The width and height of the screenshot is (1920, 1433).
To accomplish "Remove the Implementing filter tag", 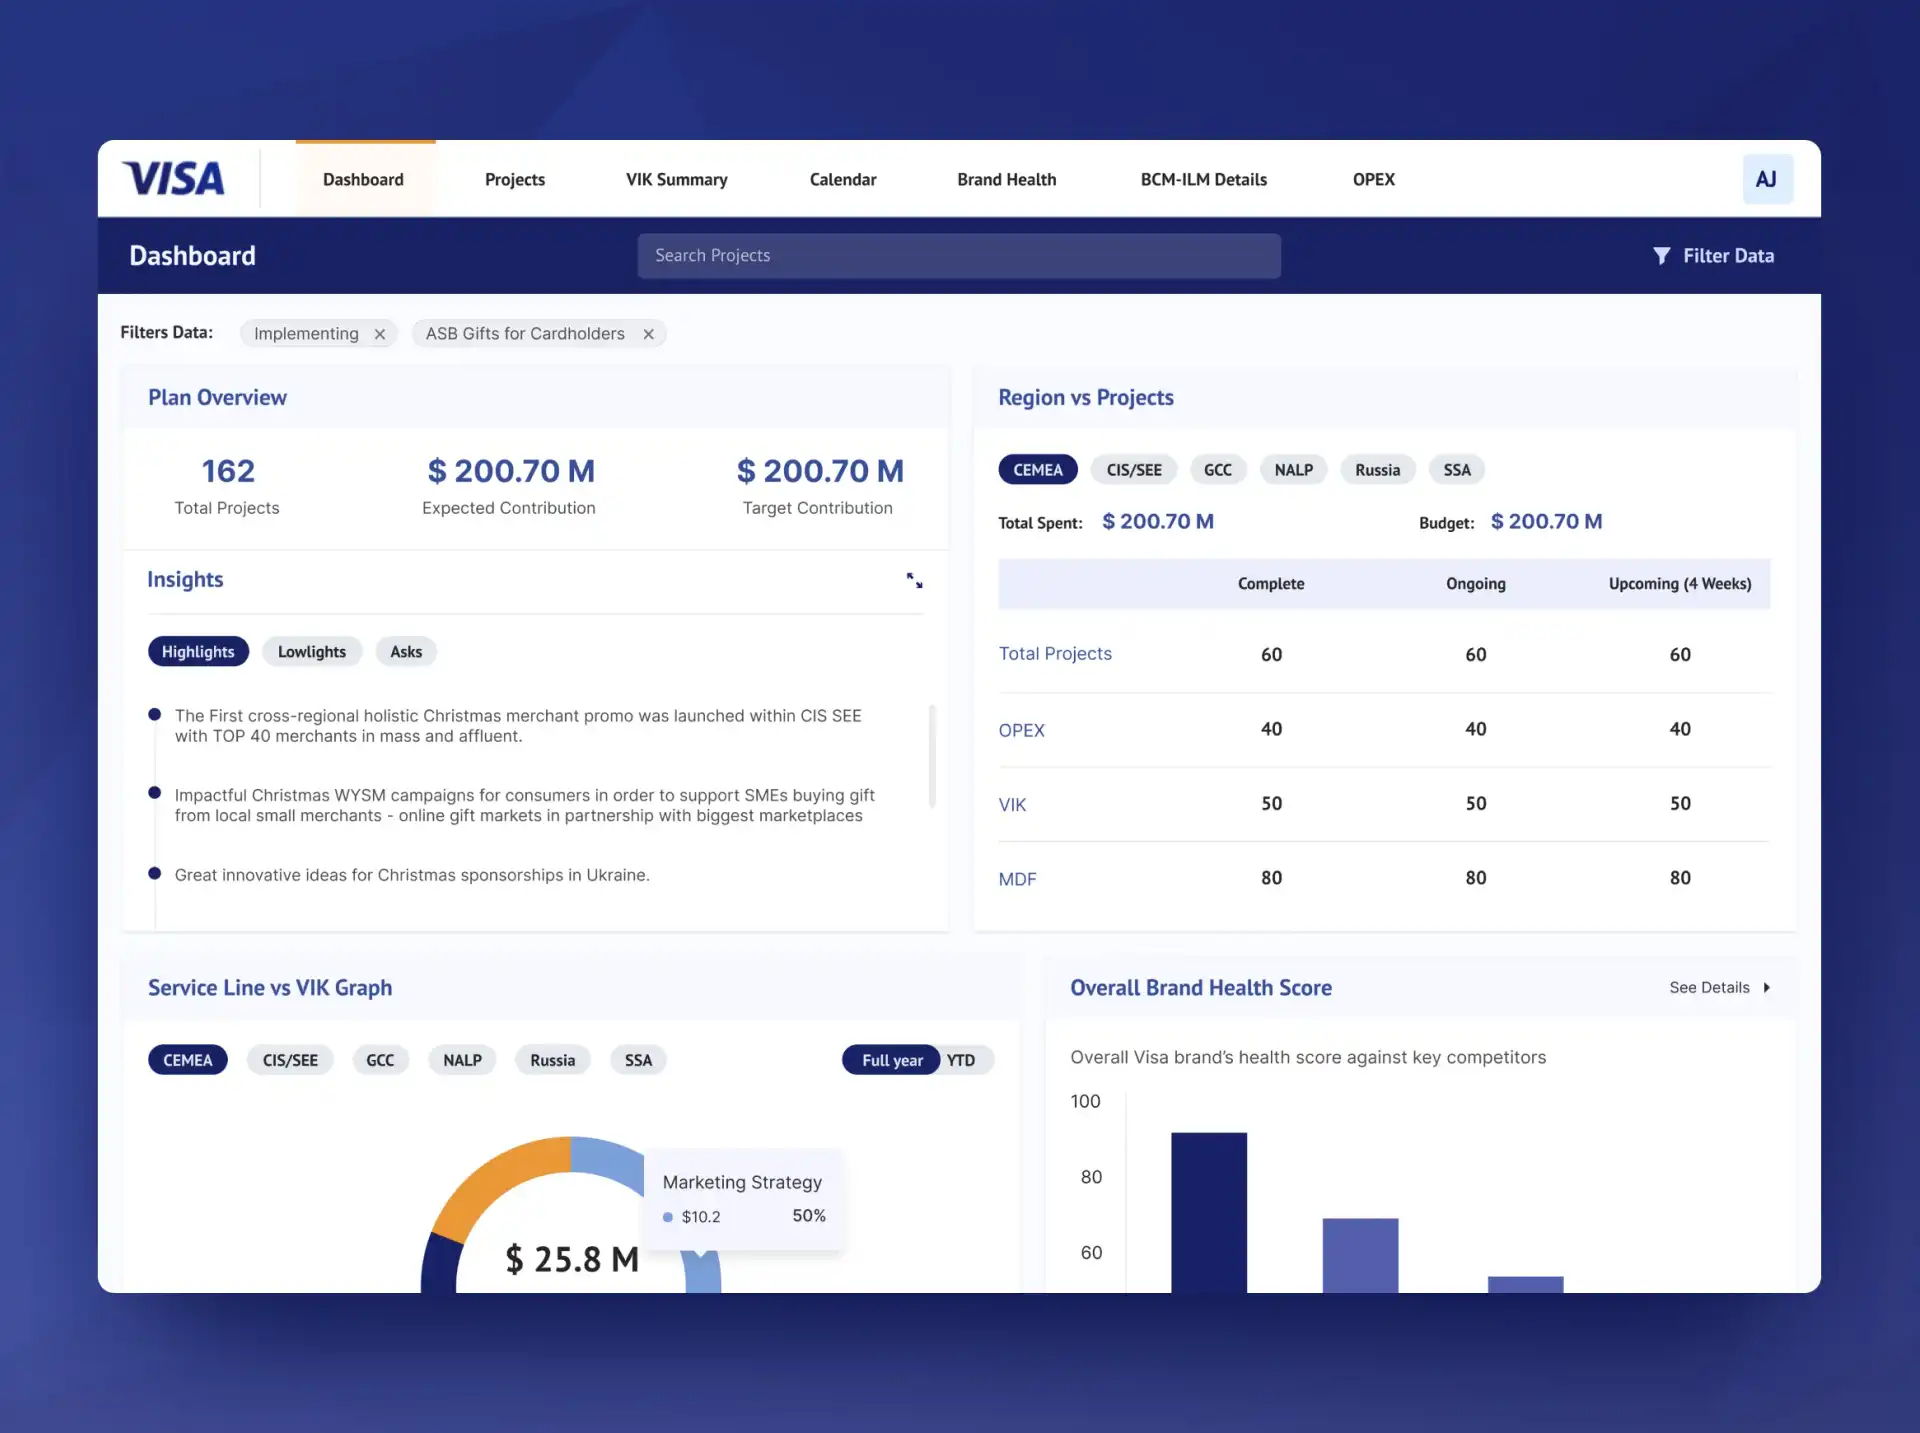I will (378, 331).
